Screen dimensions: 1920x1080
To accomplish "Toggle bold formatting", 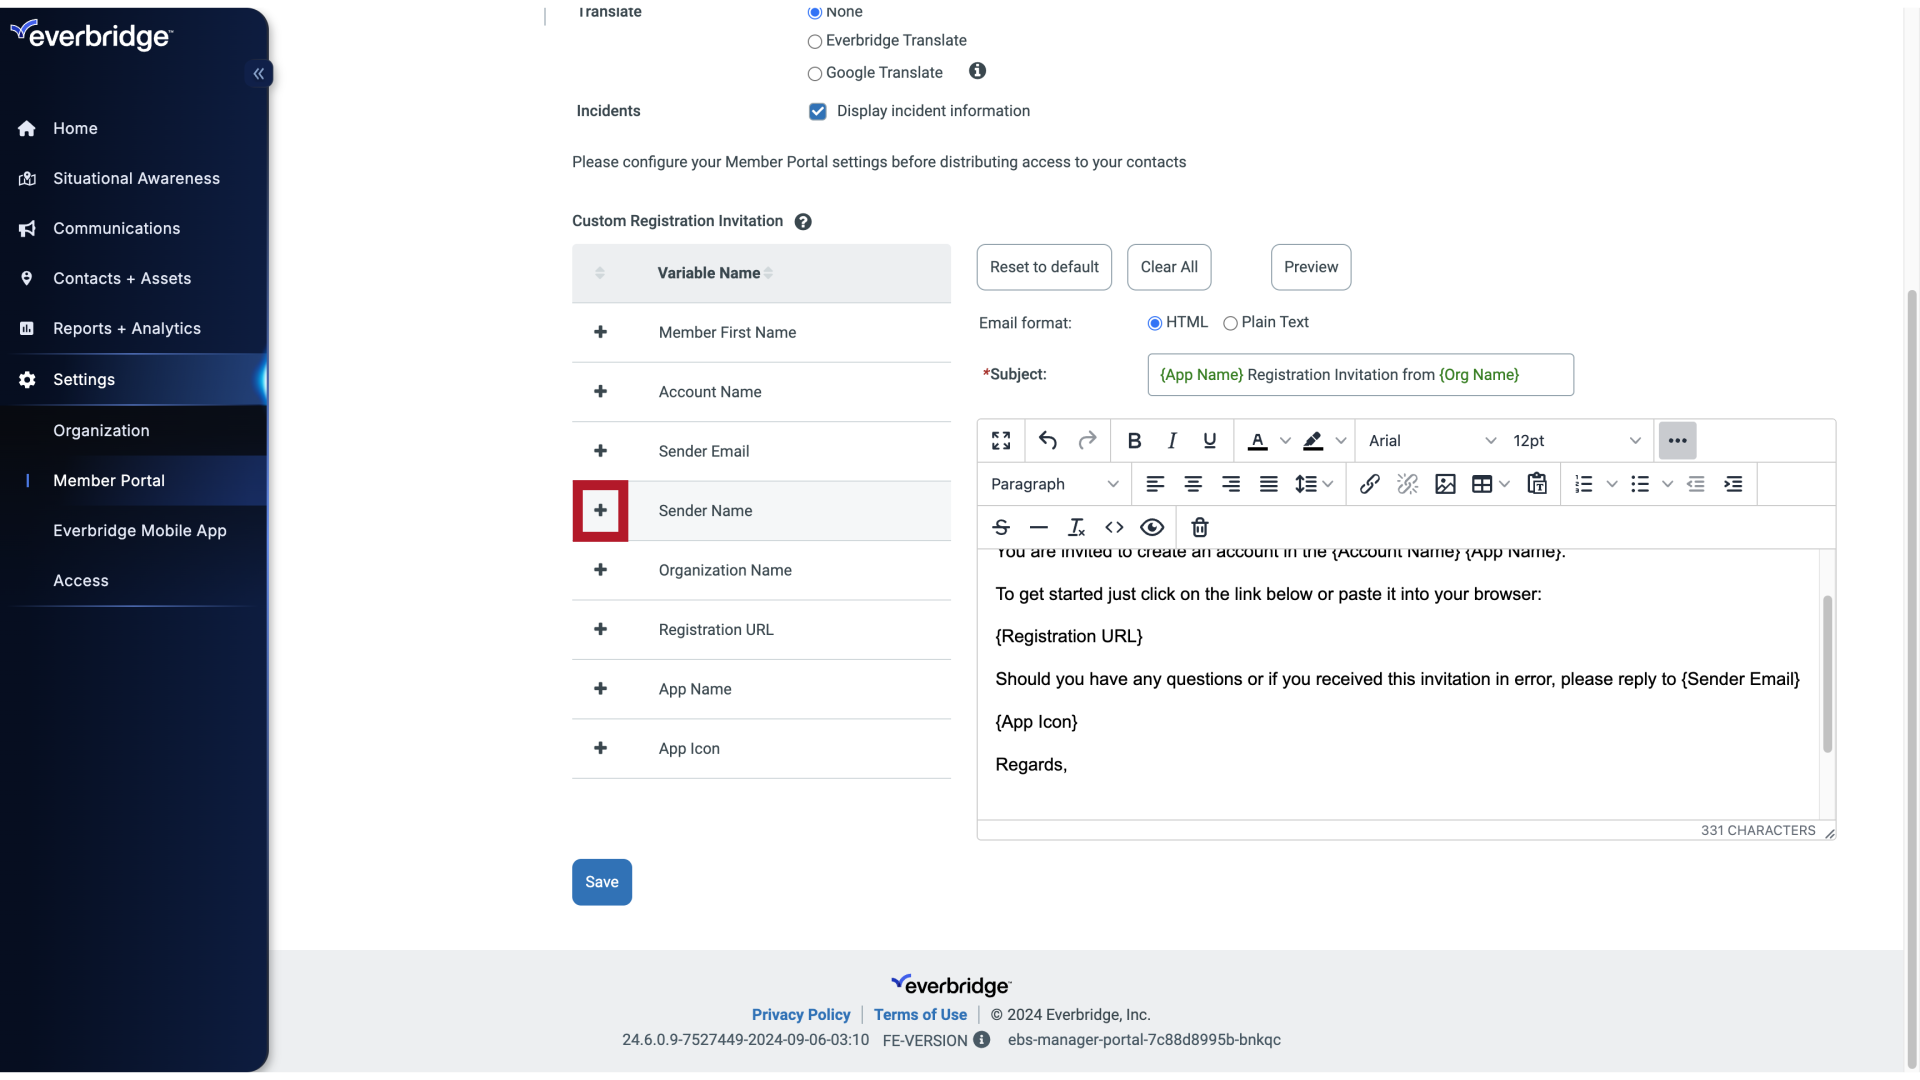I will (1134, 441).
